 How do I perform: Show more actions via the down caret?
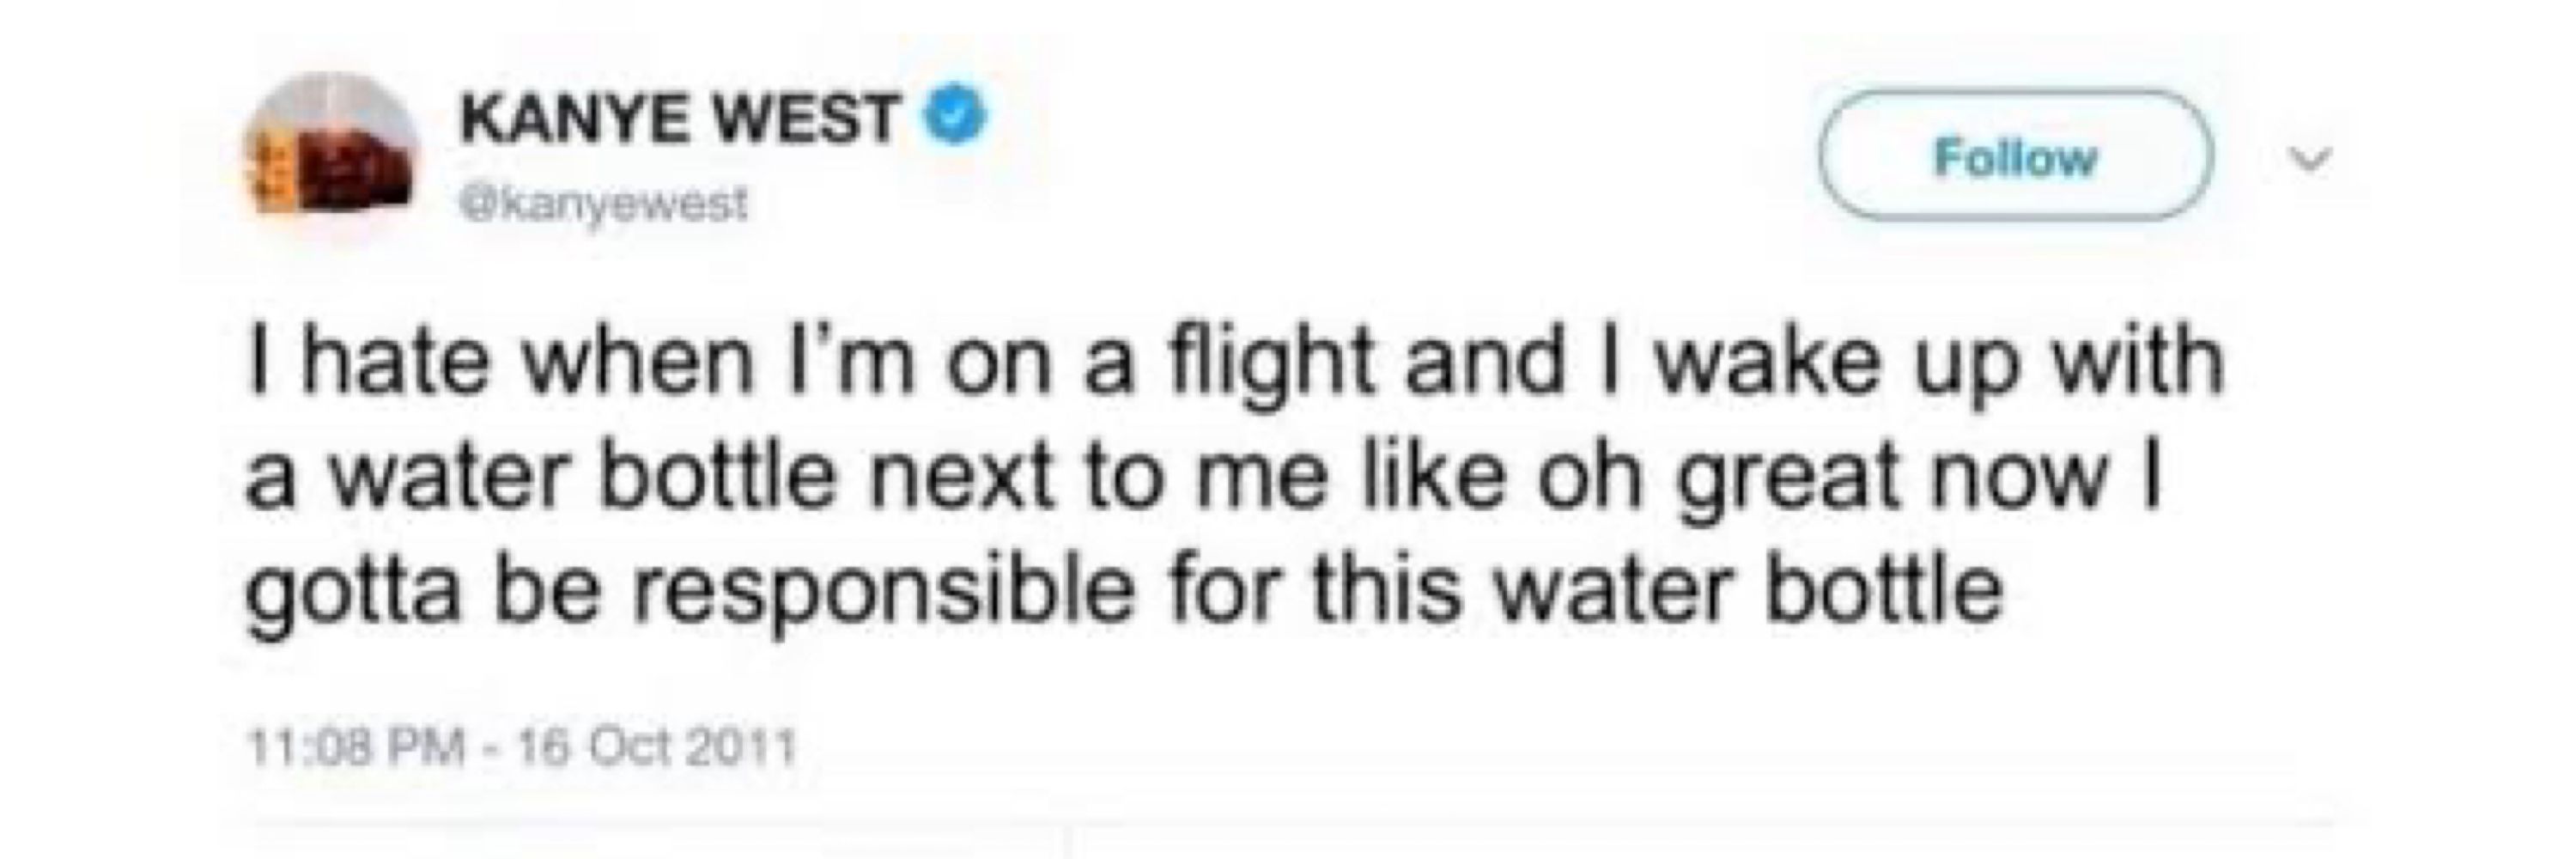[2311, 157]
